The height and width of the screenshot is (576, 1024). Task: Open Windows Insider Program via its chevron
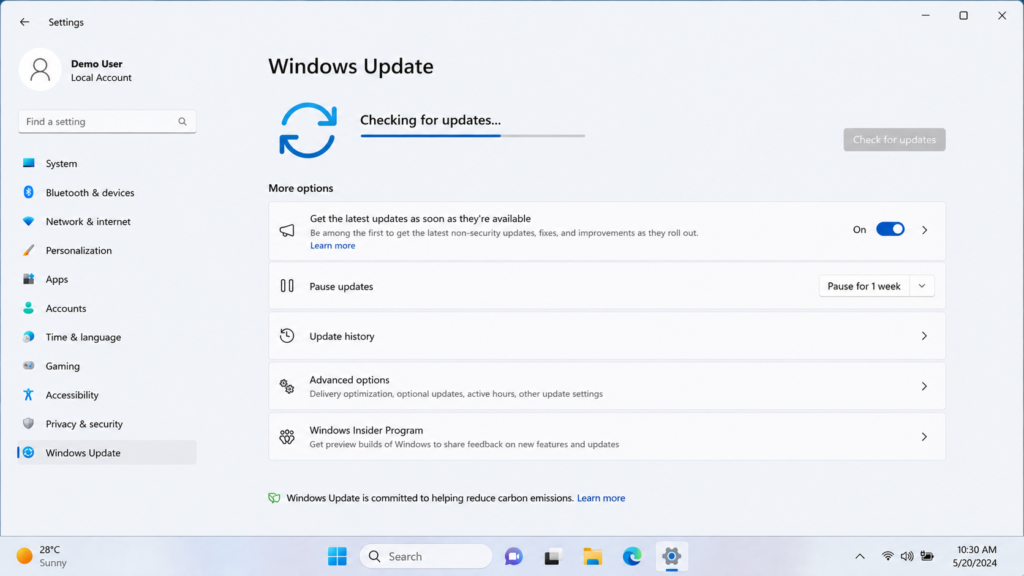924,437
